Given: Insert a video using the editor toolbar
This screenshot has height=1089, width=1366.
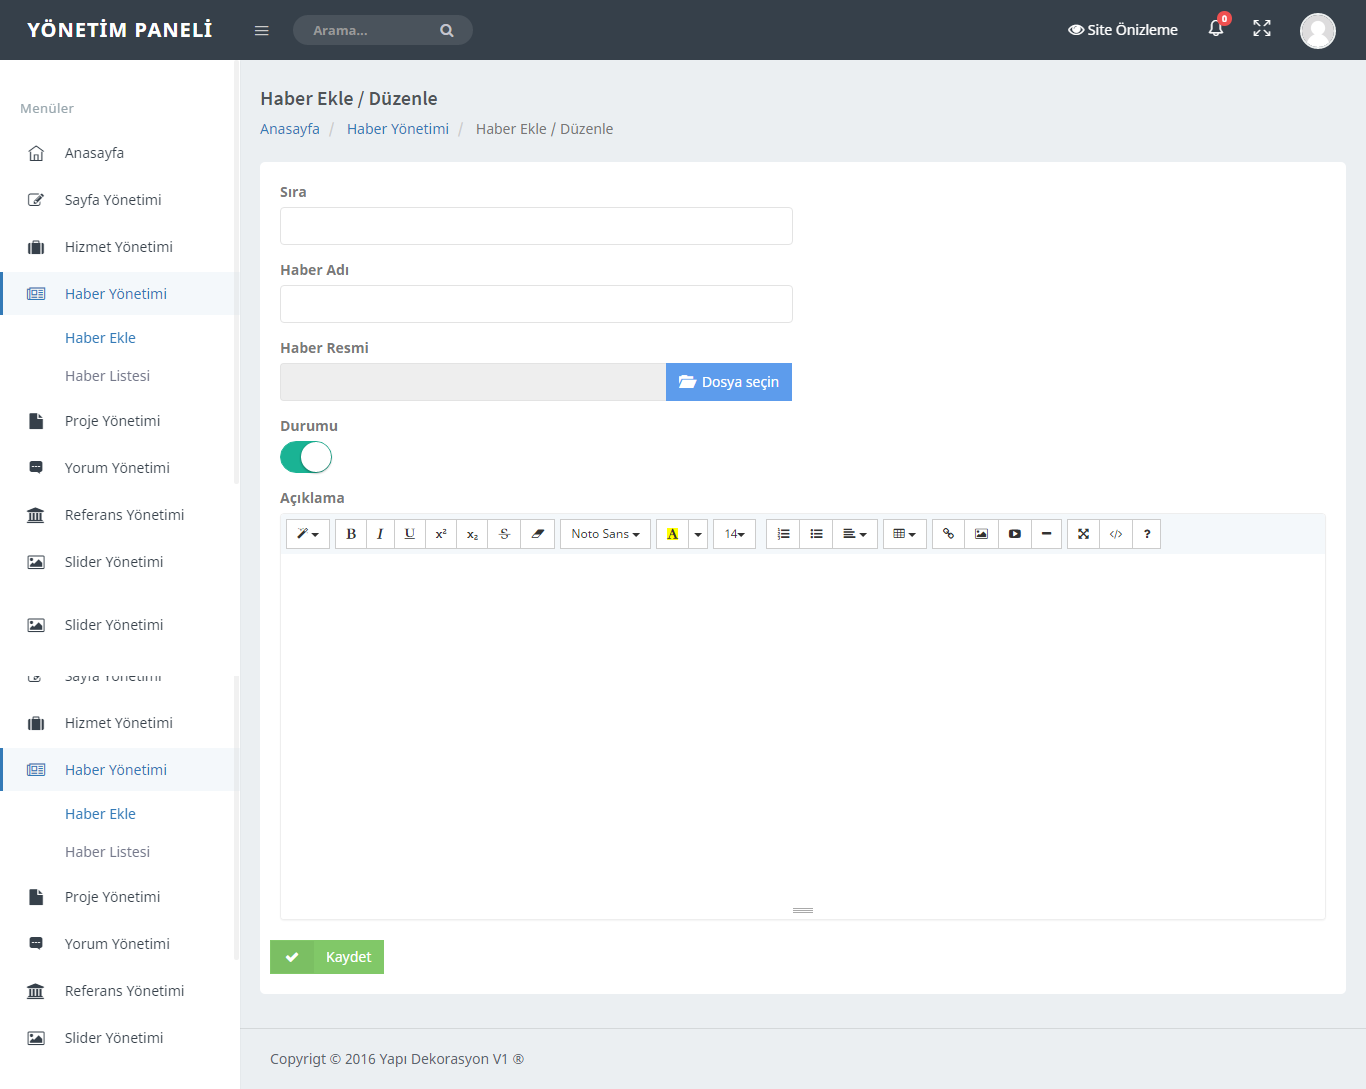Looking at the screenshot, I should [1014, 534].
